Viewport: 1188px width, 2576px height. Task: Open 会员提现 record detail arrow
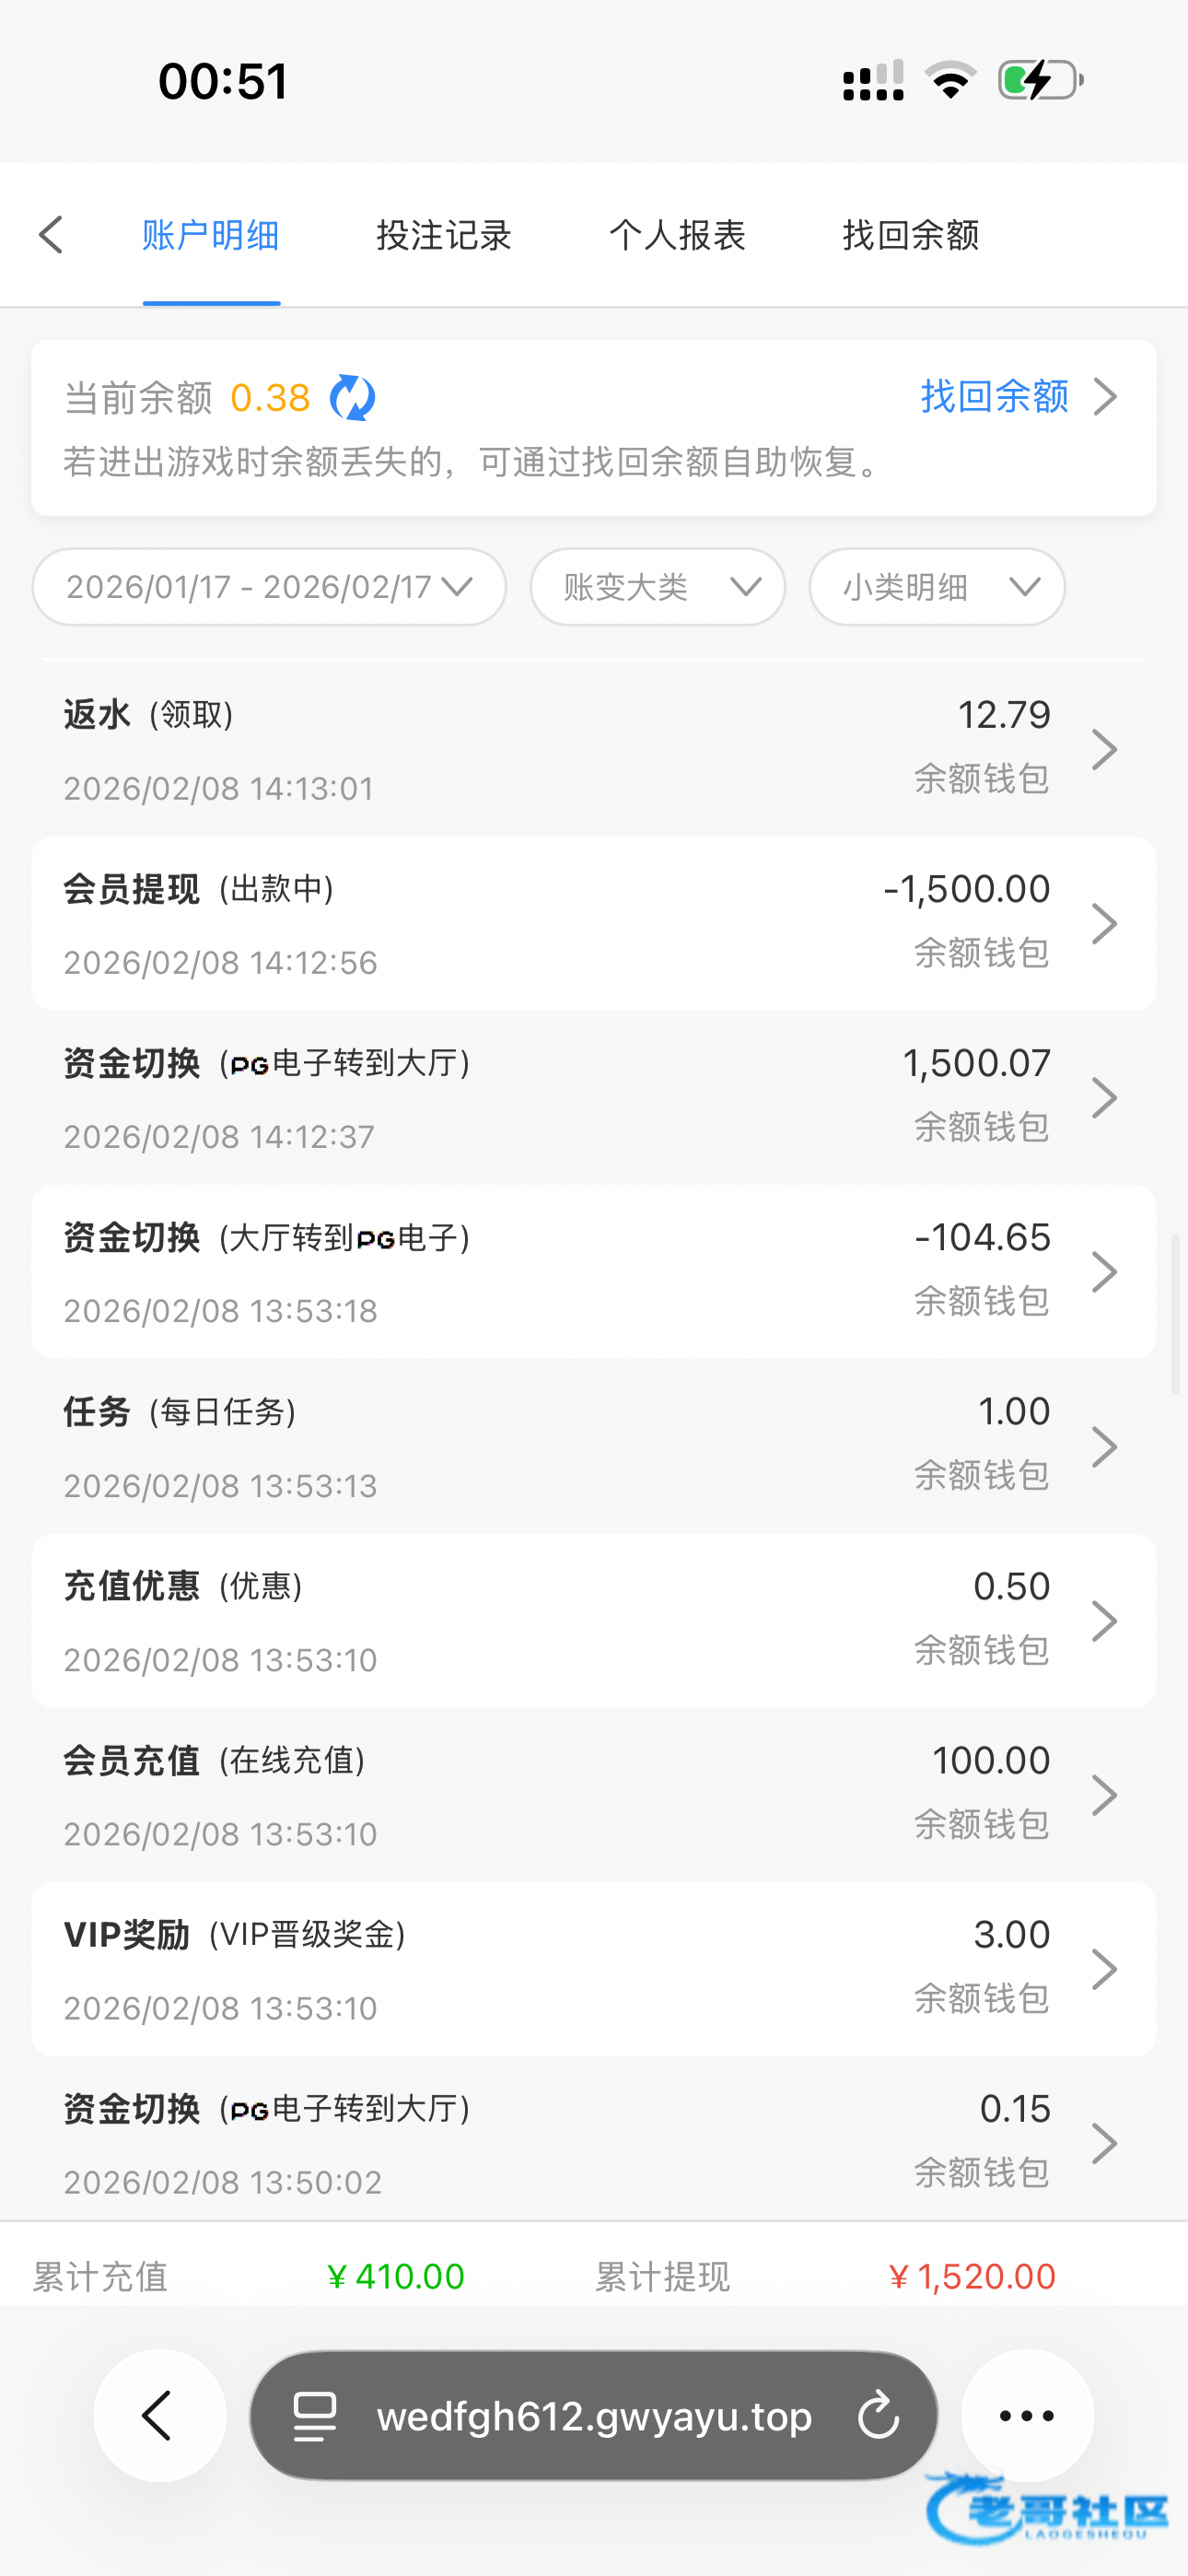[1104, 923]
